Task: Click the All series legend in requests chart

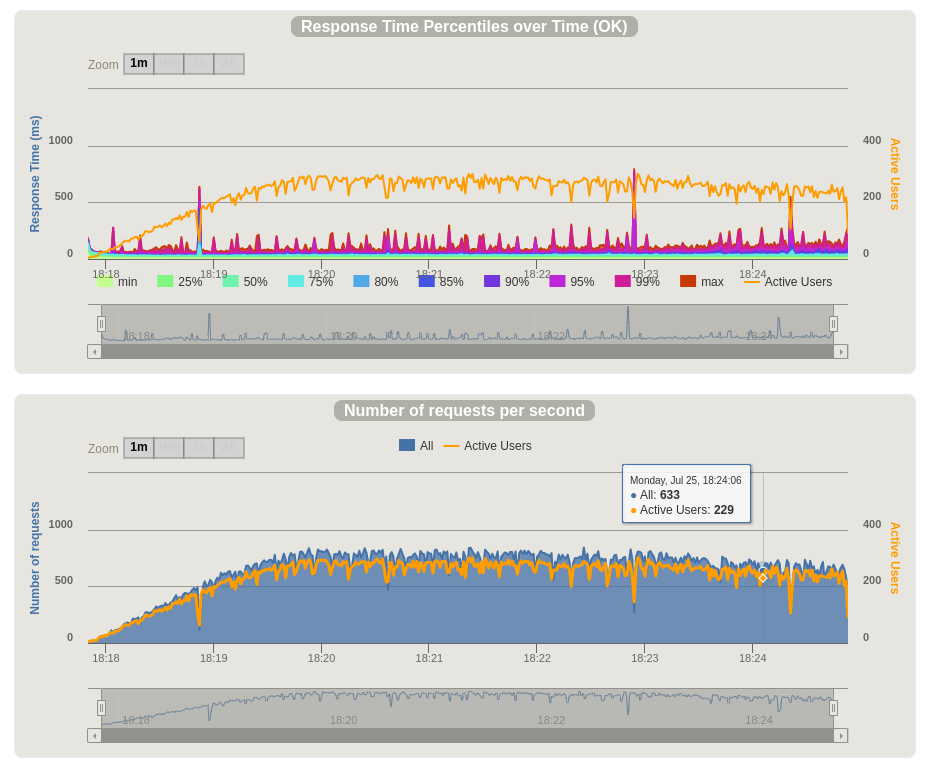Action: click(x=407, y=446)
